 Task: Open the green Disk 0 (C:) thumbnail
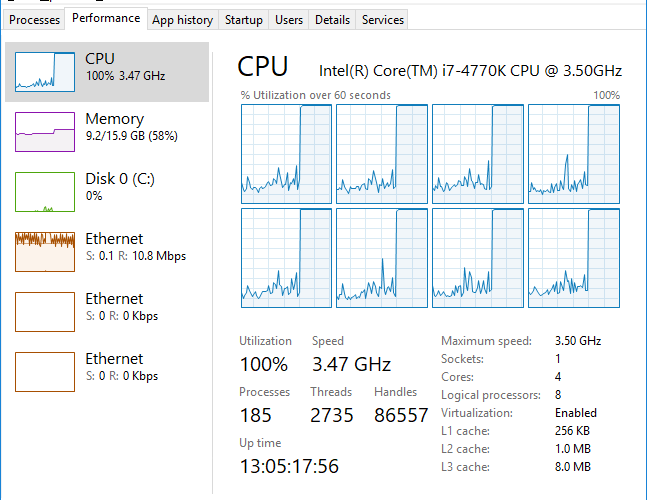[45, 191]
